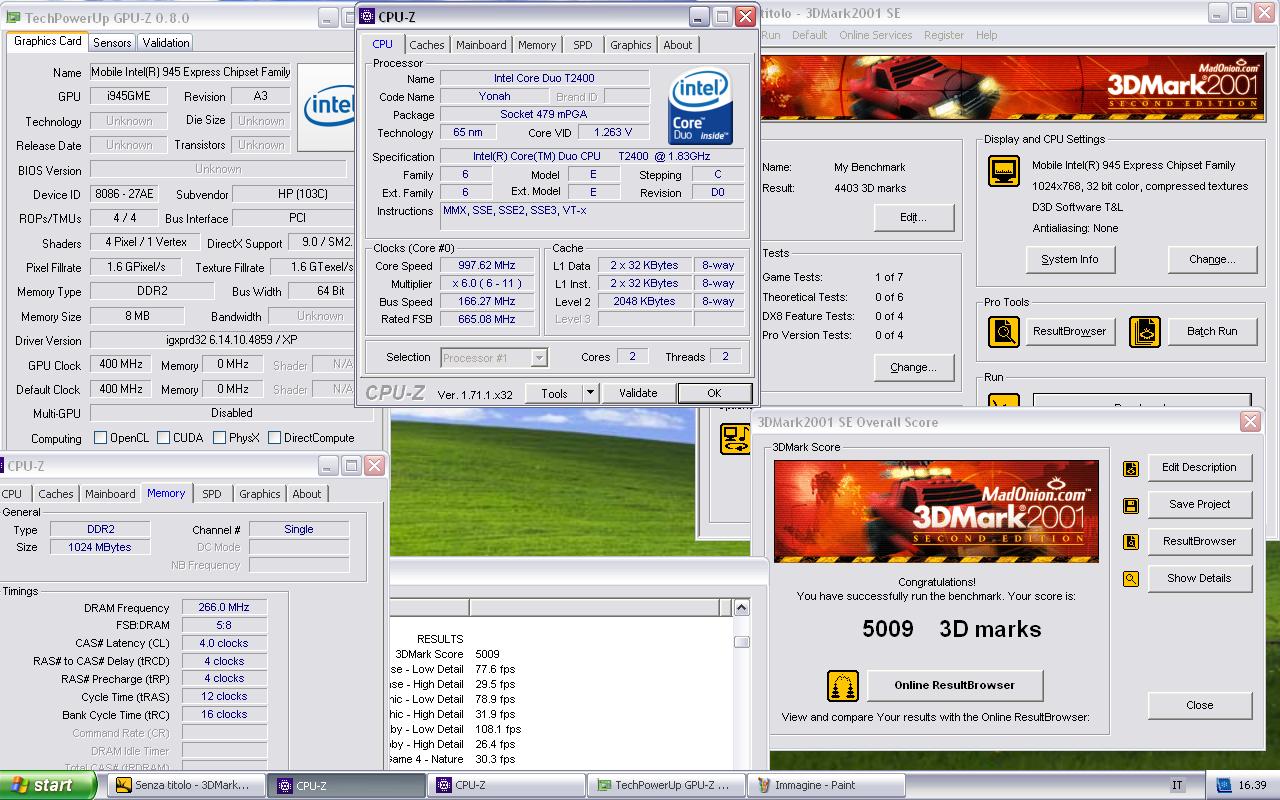Click the Core Speed value 997.62 MHz
The width and height of the screenshot is (1280, 800).
487,266
